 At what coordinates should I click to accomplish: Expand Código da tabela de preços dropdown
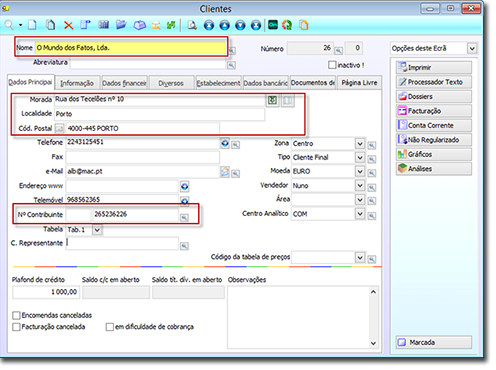(x=360, y=257)
